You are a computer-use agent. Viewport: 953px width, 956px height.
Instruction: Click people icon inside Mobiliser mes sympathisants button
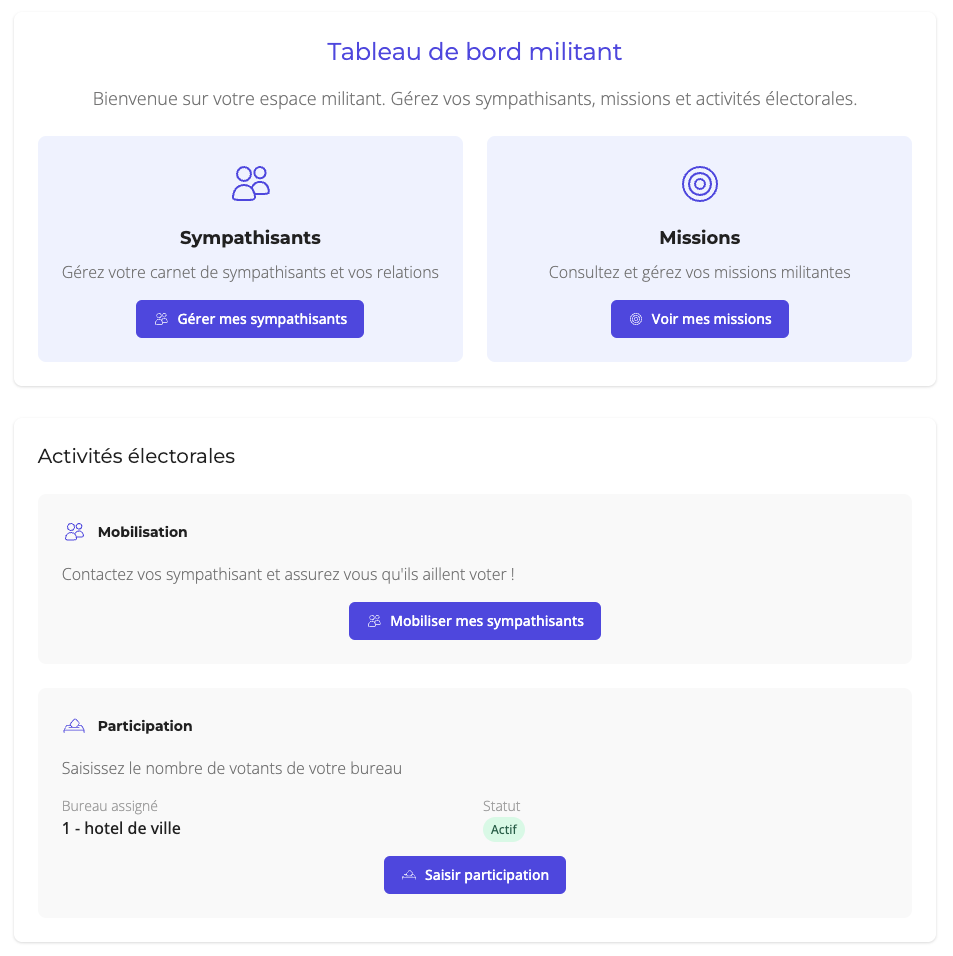tap(374, 621)
